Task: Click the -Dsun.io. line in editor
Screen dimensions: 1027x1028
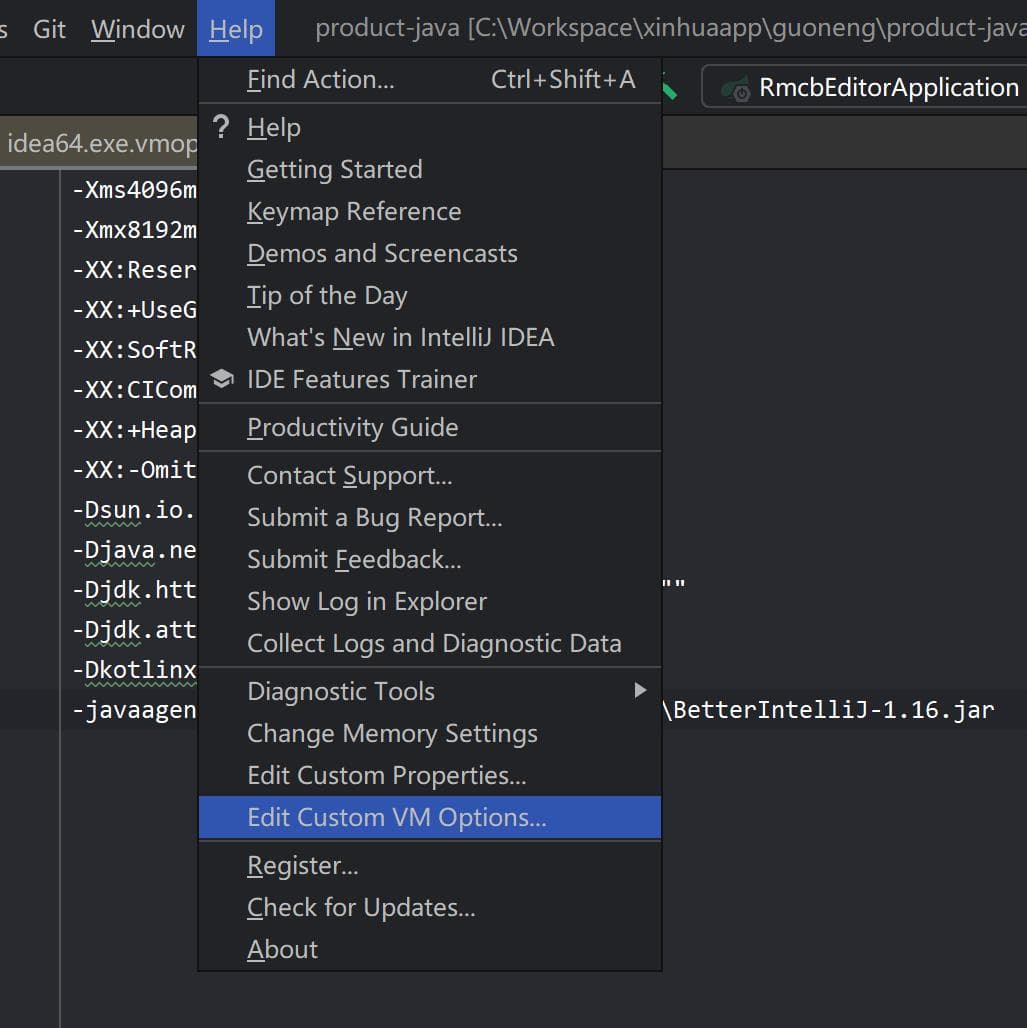Action: point(134,510)
